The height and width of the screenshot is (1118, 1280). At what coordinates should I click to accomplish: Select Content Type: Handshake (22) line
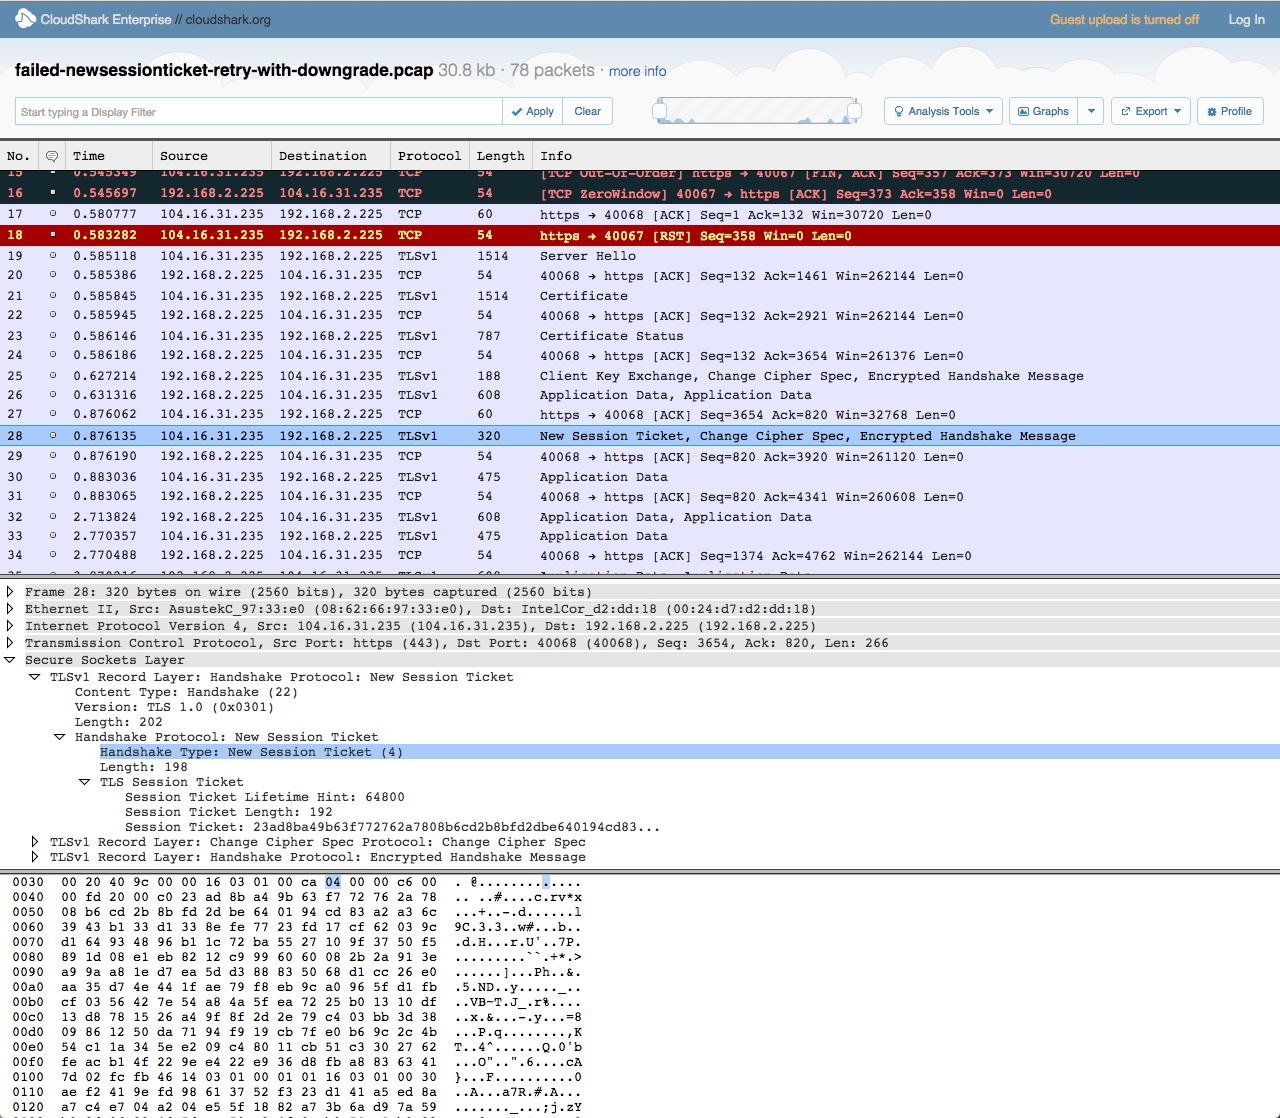(186, 692)
